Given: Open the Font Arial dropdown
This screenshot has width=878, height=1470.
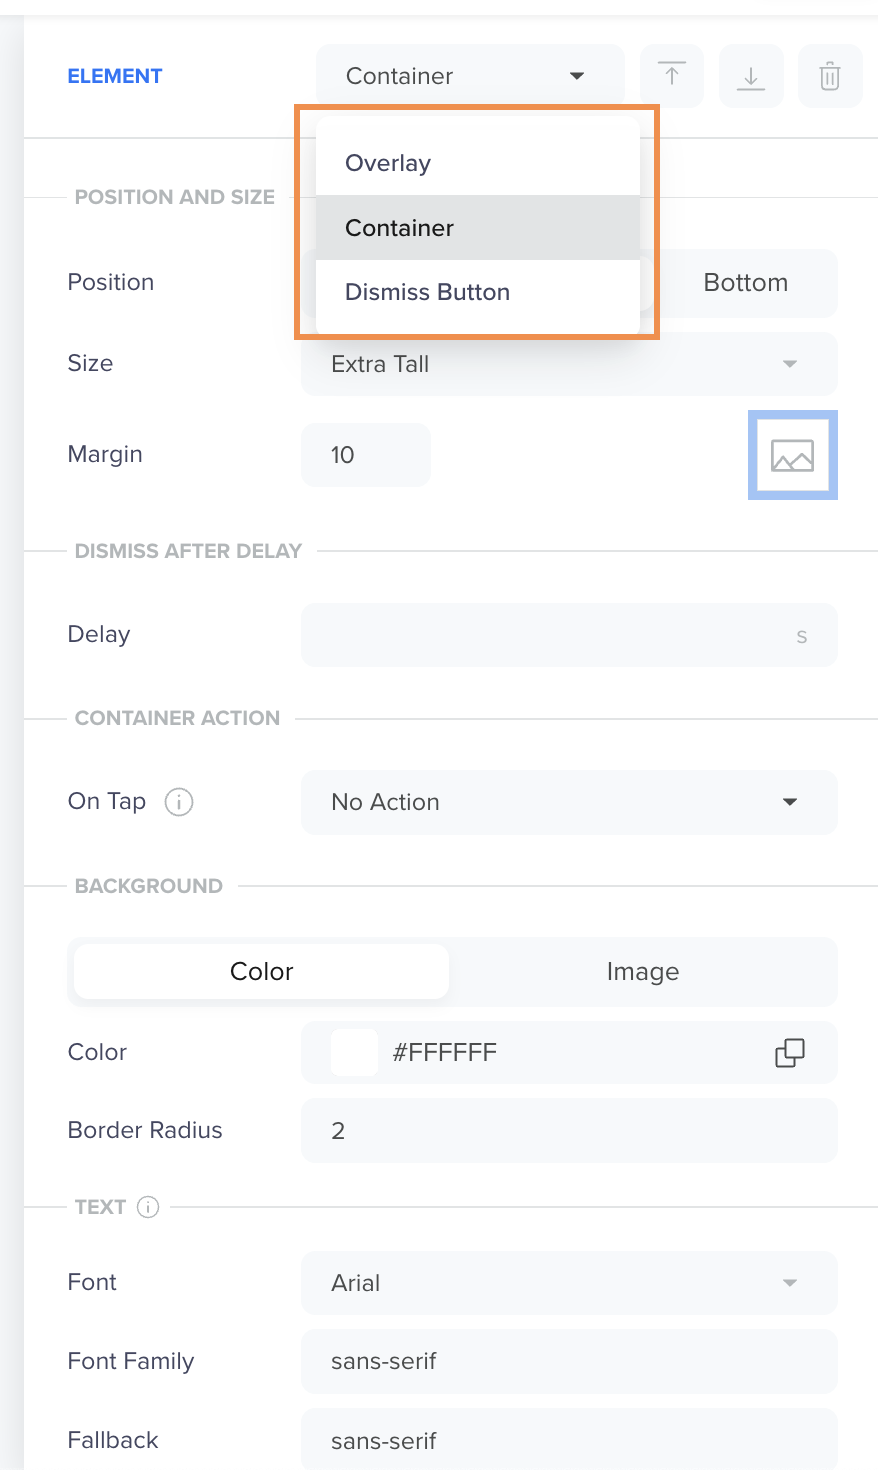Looking at the screenshot, I should click(x=569, y=1283).
